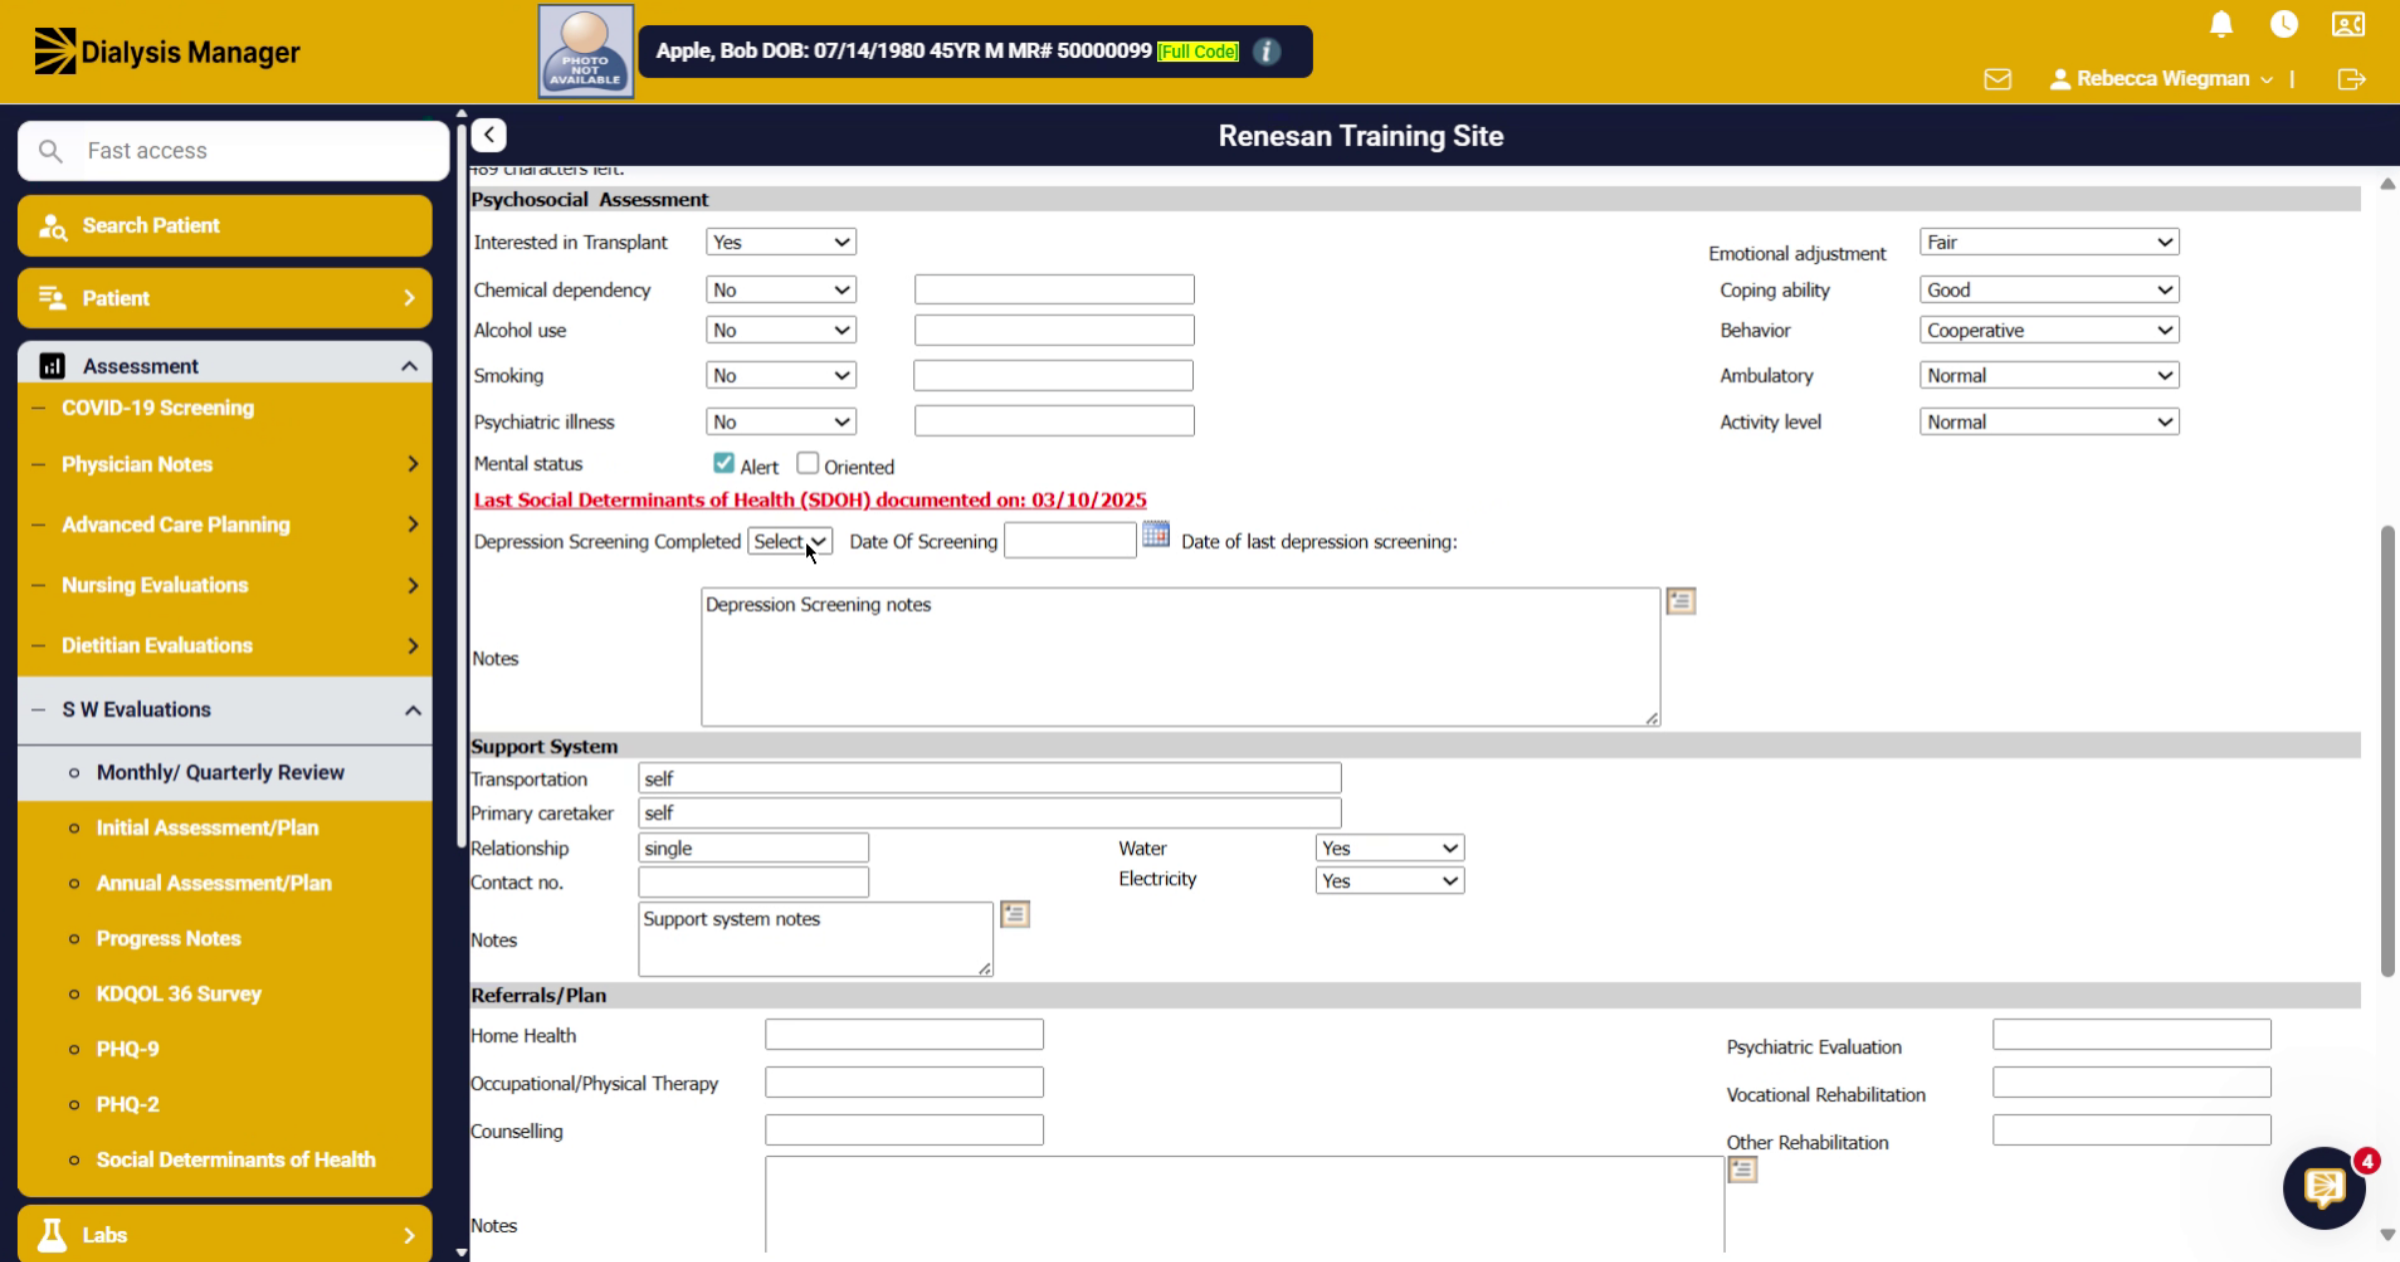The height and width of the screenshot is (1262, 2400).
Task: Click the Dialysis Manager logo
Action: pyautogui.click(x=167, y=51)
